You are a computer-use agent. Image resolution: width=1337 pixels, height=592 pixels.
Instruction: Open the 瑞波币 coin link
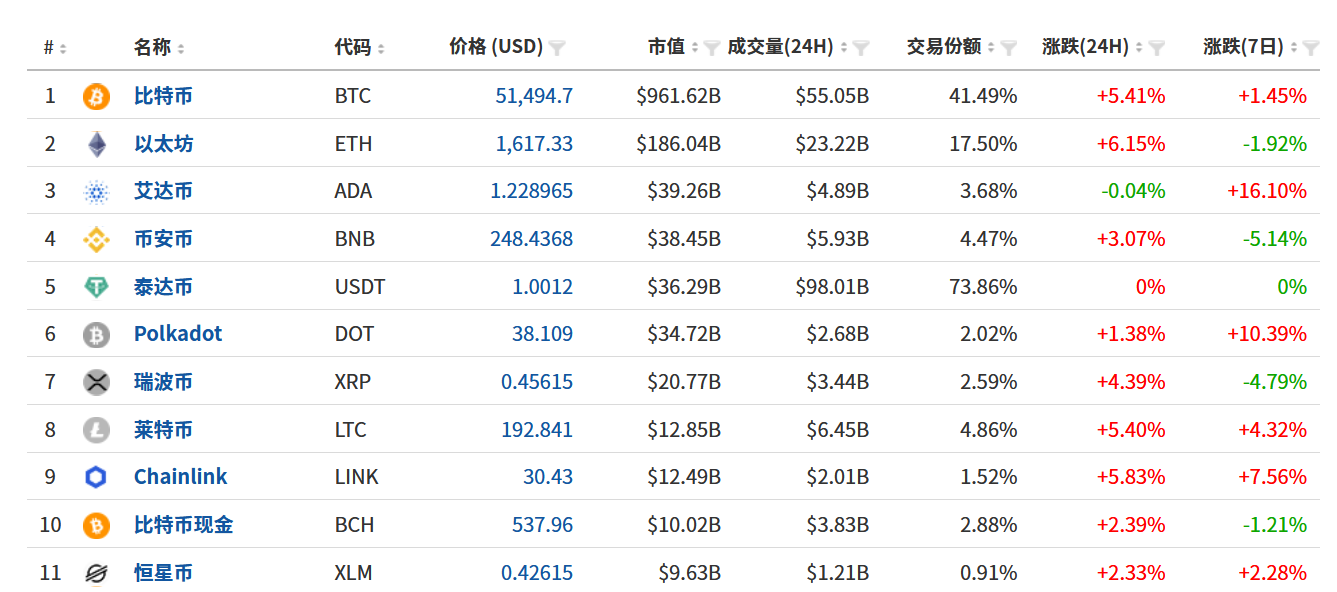point(163,382)
